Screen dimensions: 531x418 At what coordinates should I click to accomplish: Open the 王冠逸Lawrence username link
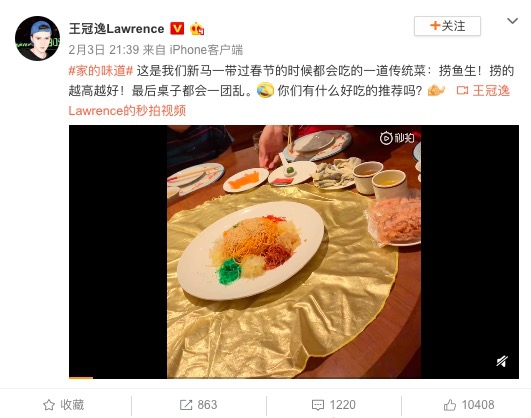tap(116, 29)
